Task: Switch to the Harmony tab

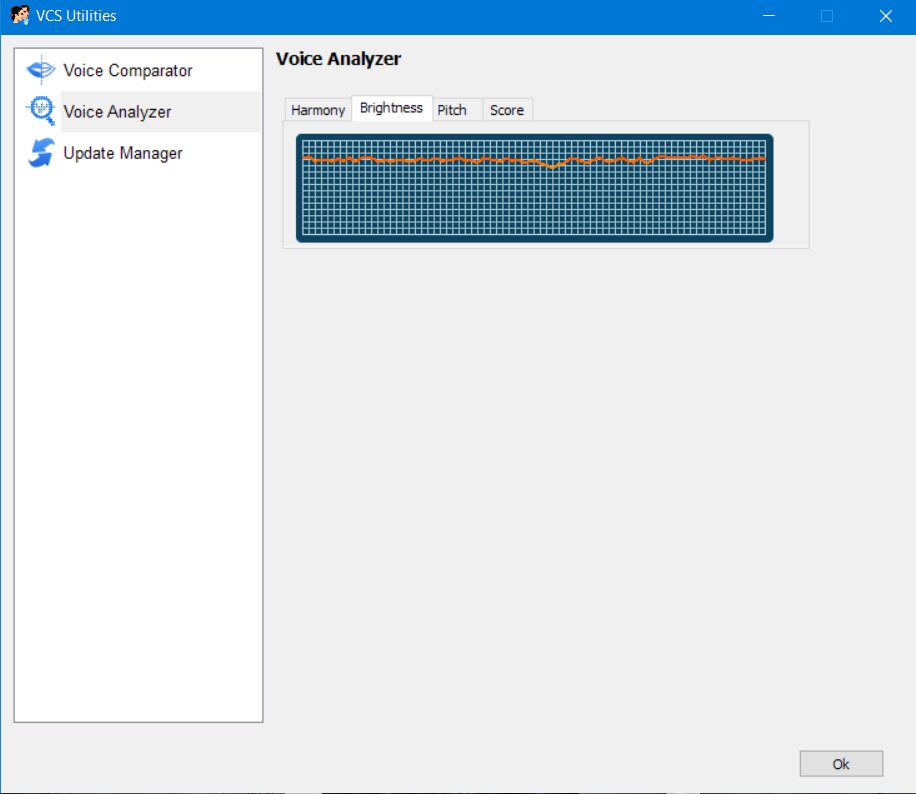Action: point(318,110)
